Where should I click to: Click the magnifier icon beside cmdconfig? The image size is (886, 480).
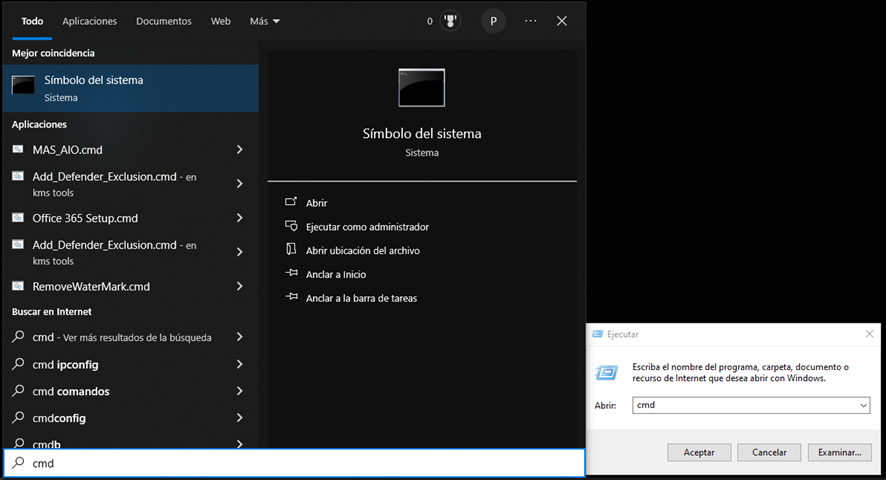(x=18, y=417)
